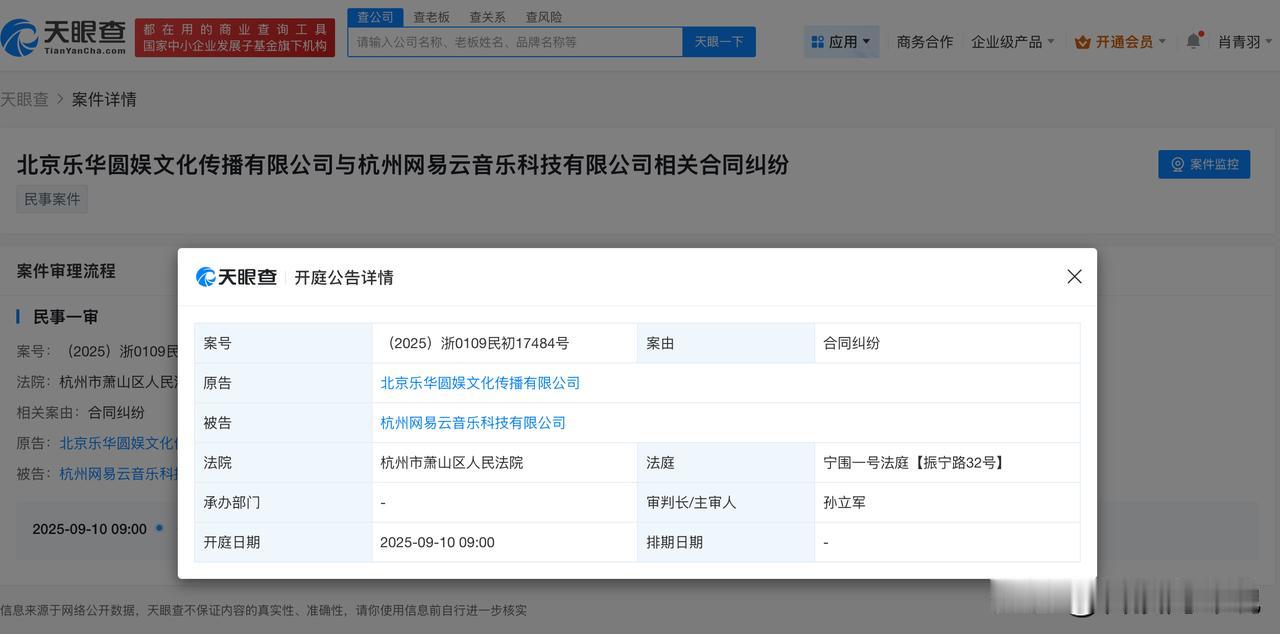Click the 案件审理流程 heading
This screenshot has height=634, width=1280.
(x=66, y=271)
